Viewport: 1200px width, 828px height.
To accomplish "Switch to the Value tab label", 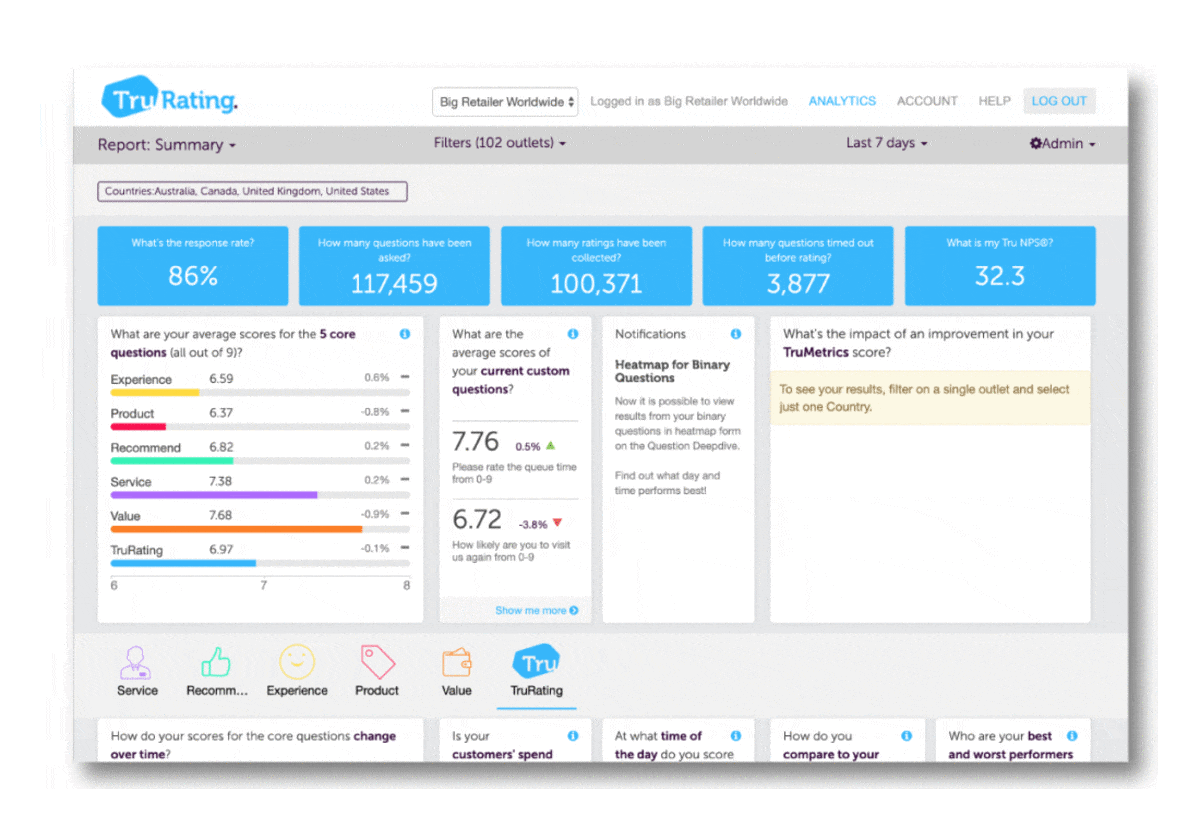I will pos(457,691).
